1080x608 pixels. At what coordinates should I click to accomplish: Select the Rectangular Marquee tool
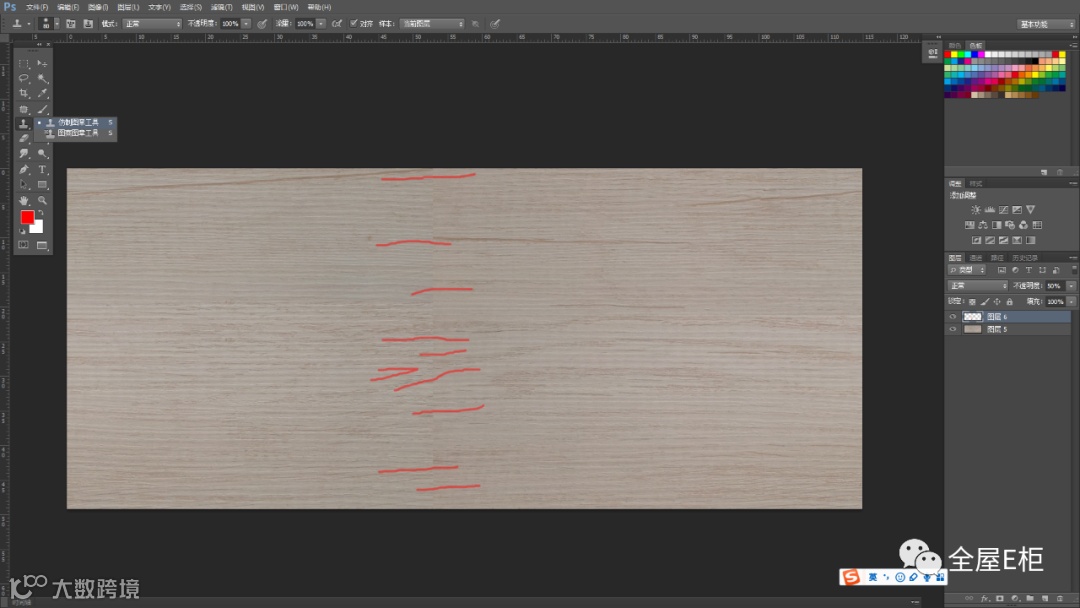click(x=23, y=63)
